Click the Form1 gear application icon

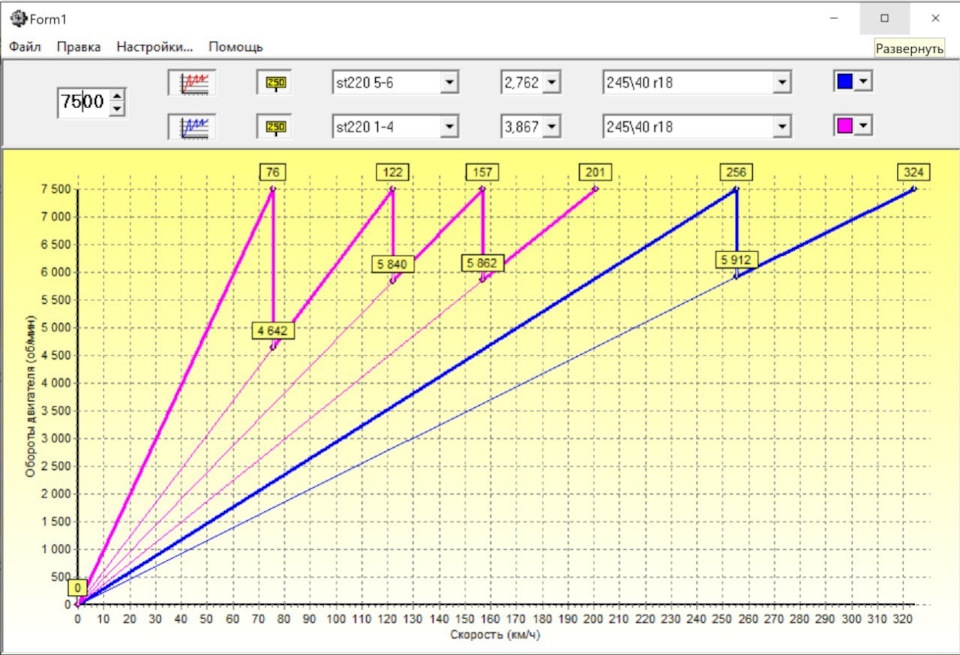[x=18, y=19]
